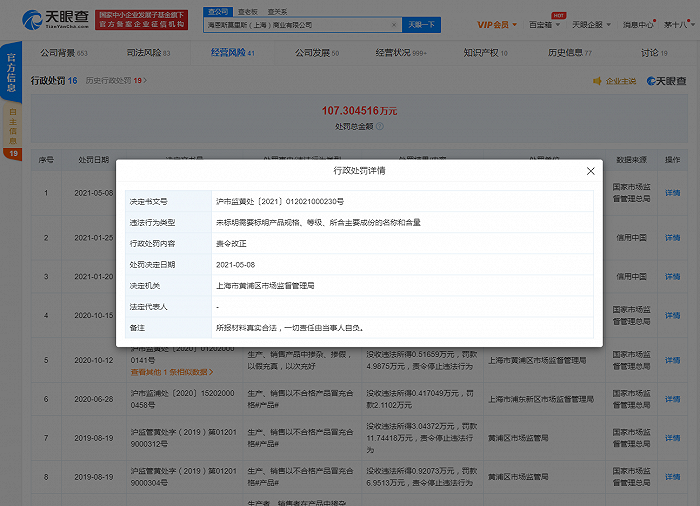Open 详情 for row 4 dated 2020-10-15
The image size is (700, 506).
(x=672, y=315)
